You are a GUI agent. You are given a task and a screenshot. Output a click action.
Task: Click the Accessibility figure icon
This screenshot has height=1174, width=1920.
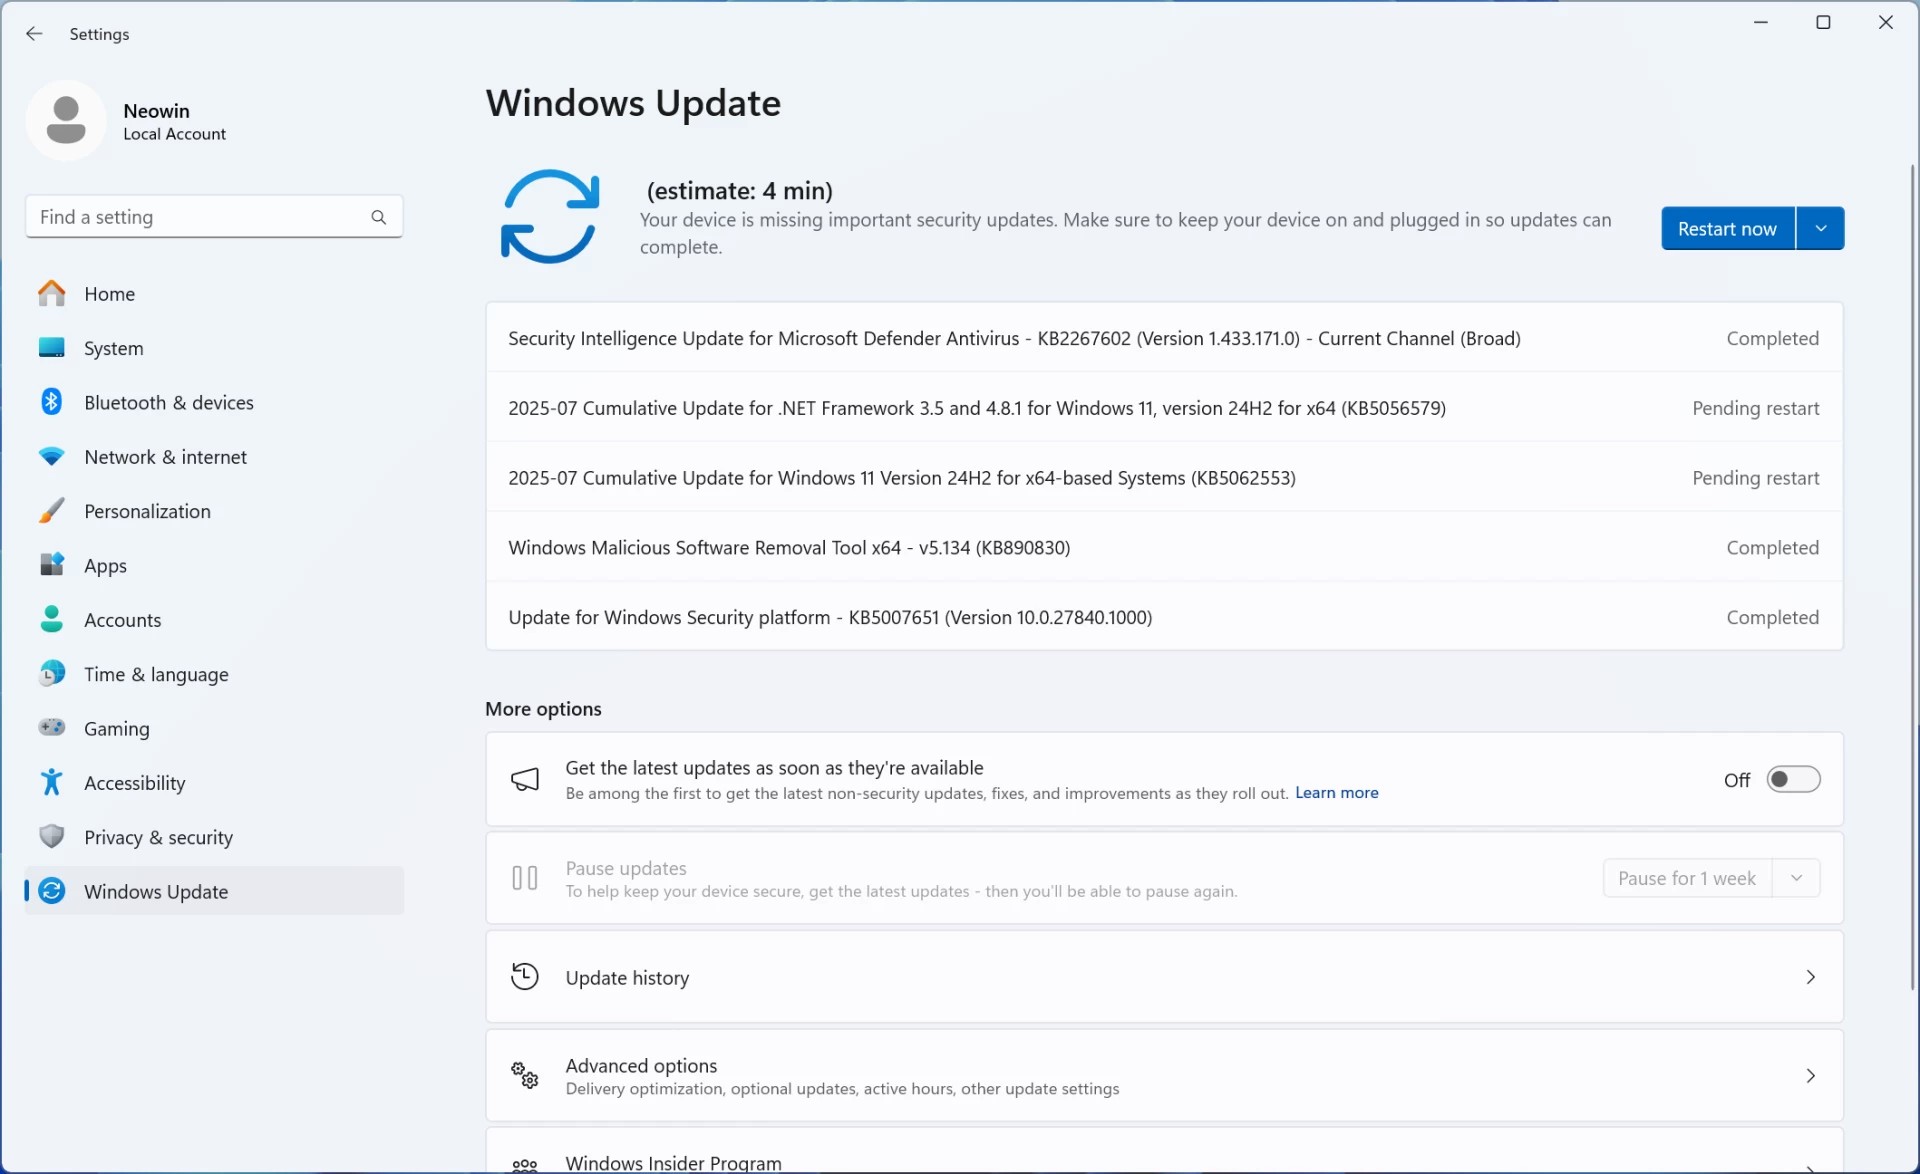[52, 783]
